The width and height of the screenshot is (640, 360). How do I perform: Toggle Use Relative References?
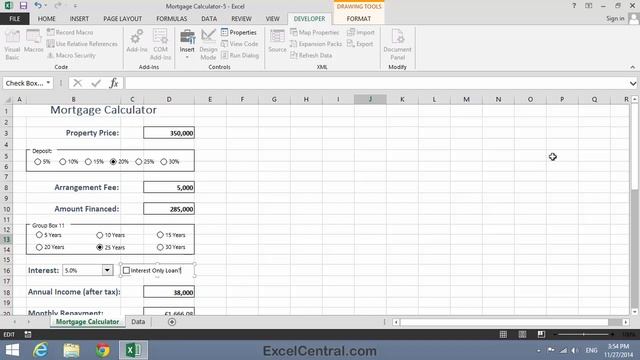[x=82, y=44]
